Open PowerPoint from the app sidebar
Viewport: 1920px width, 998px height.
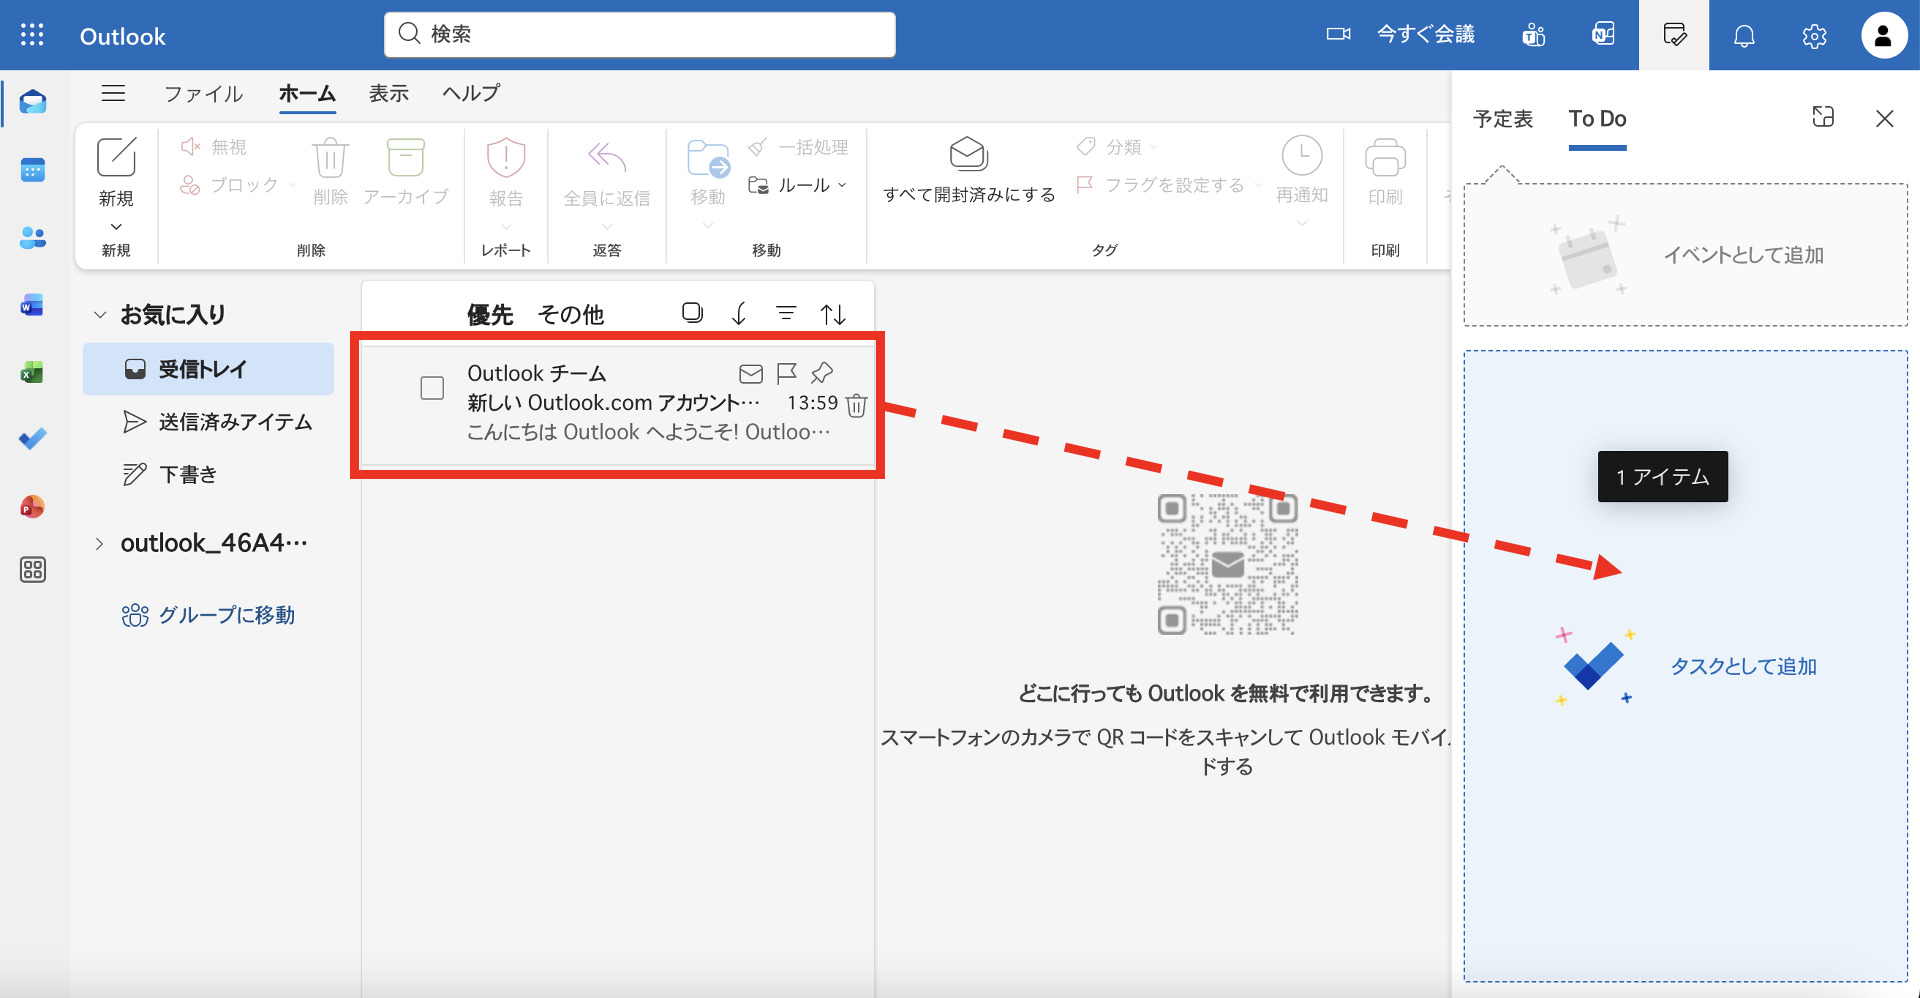tap(33, 507)
